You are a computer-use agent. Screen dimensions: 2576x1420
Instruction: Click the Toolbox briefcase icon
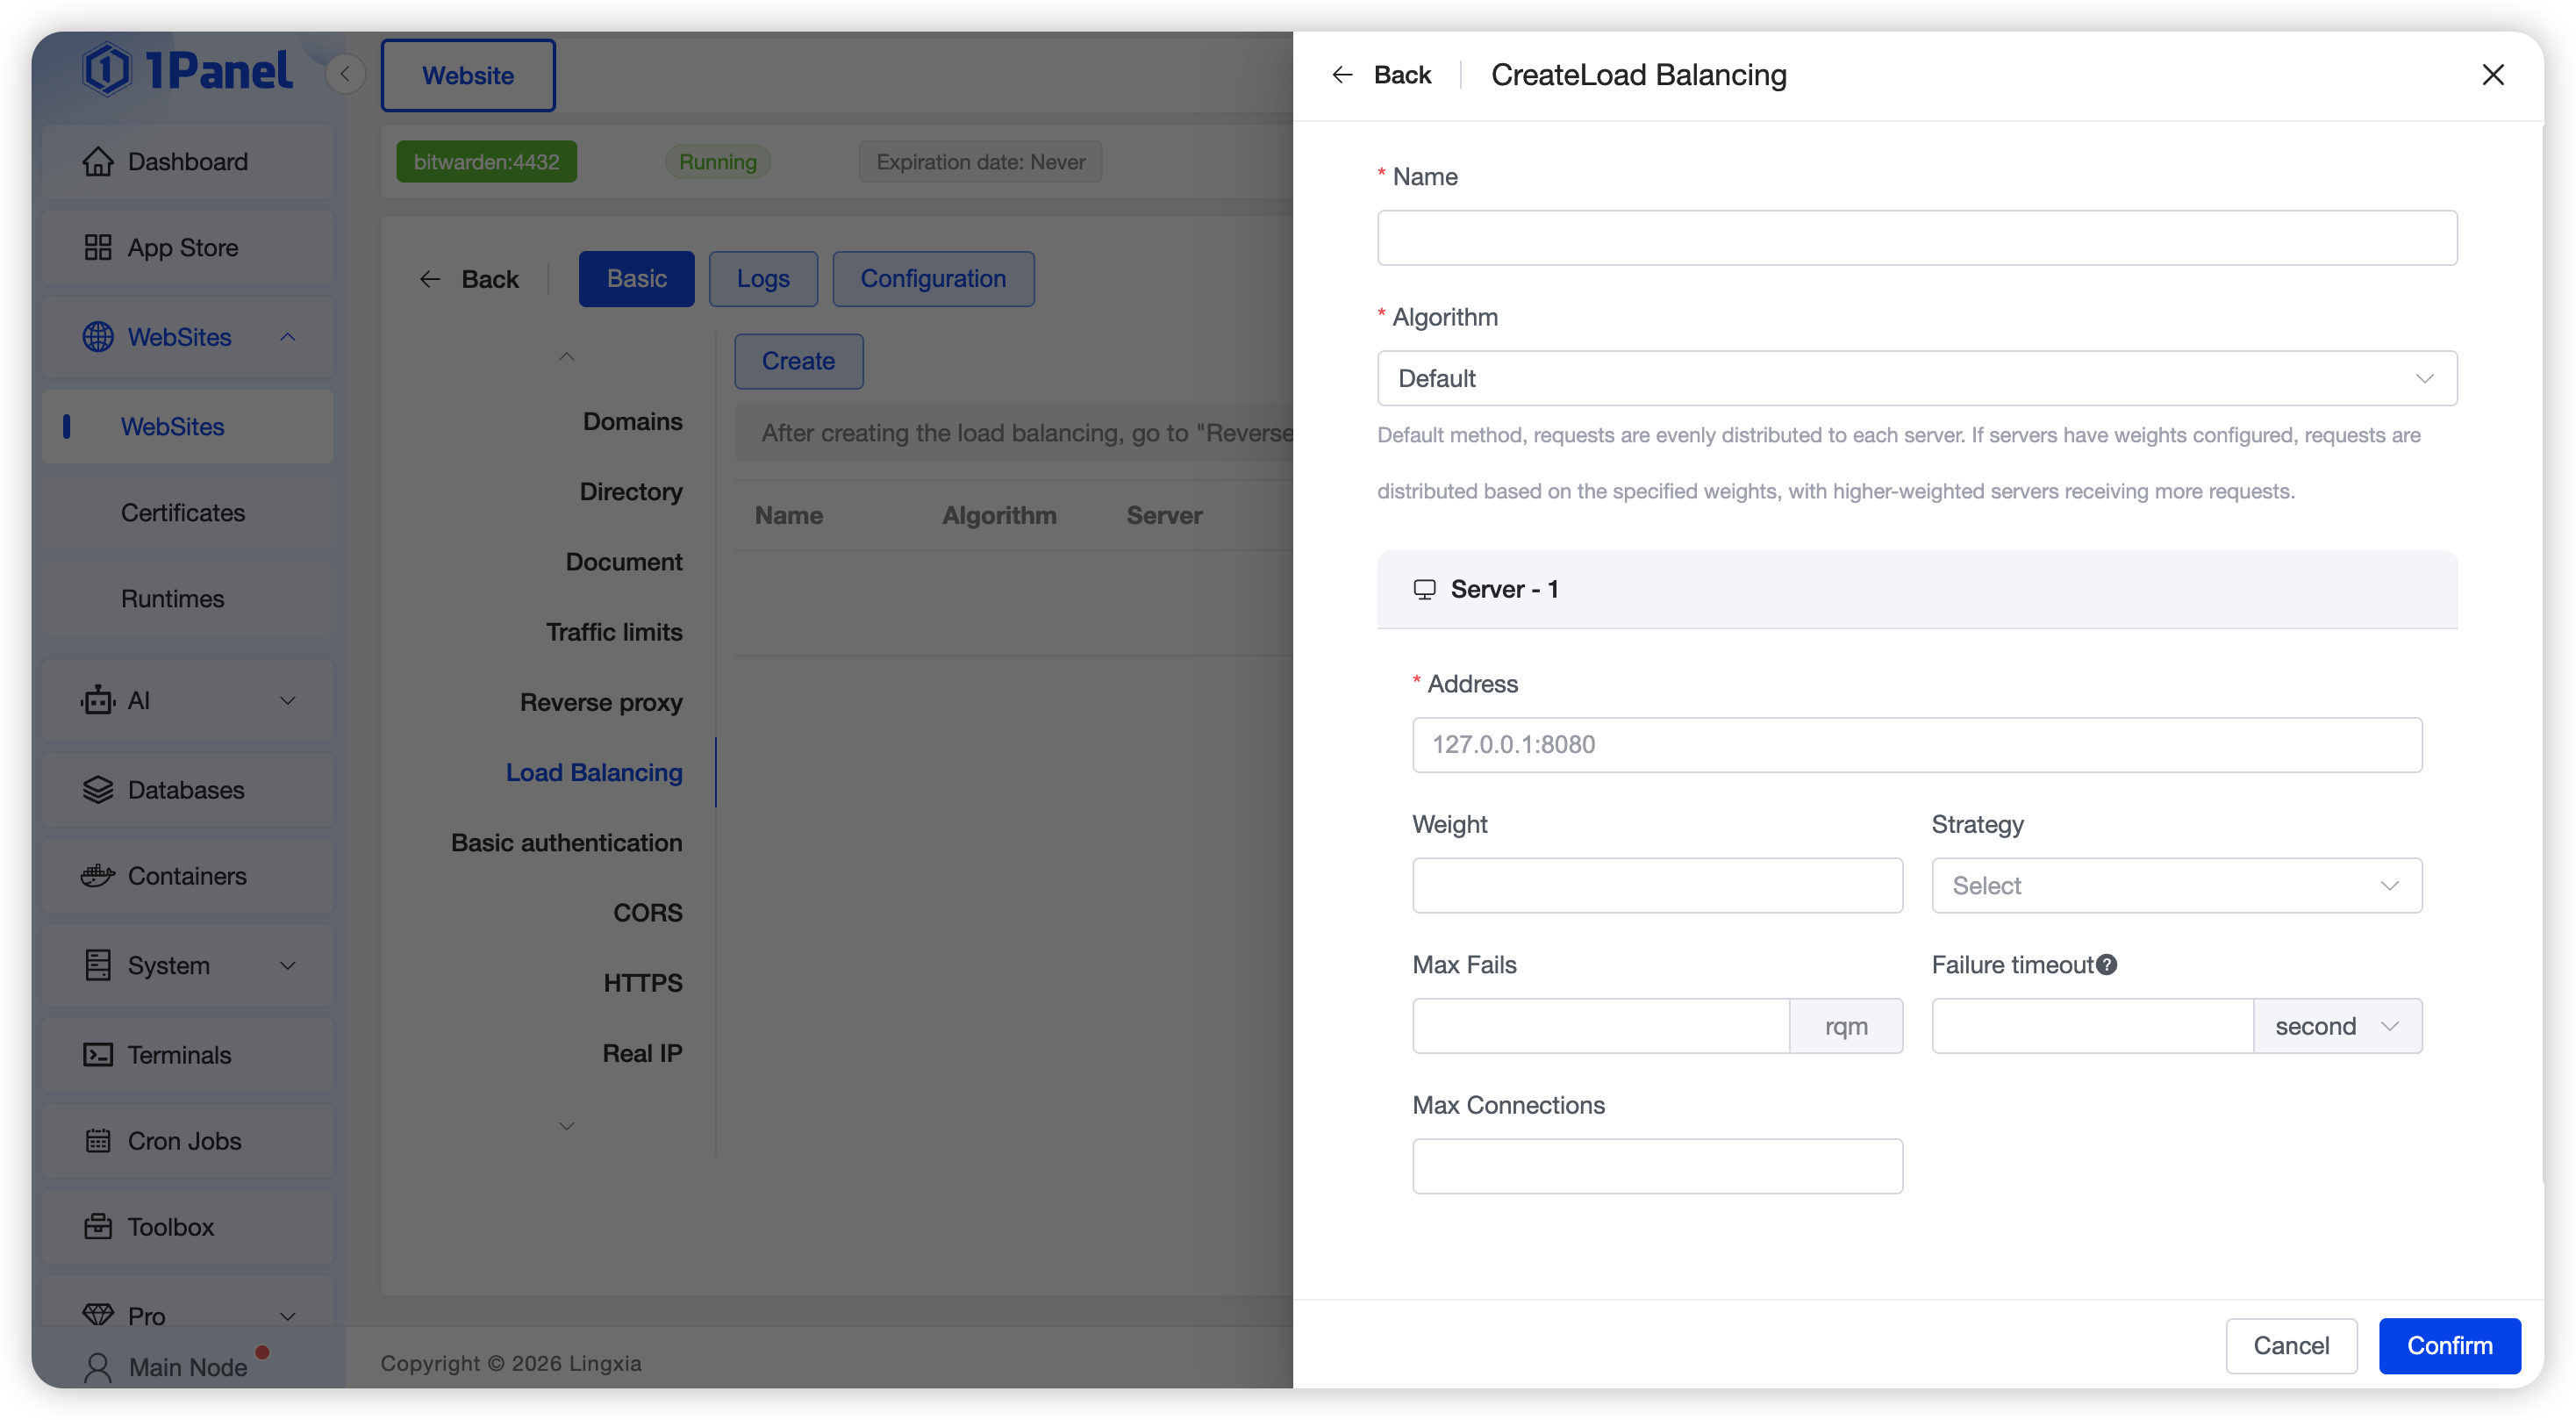97,1227
